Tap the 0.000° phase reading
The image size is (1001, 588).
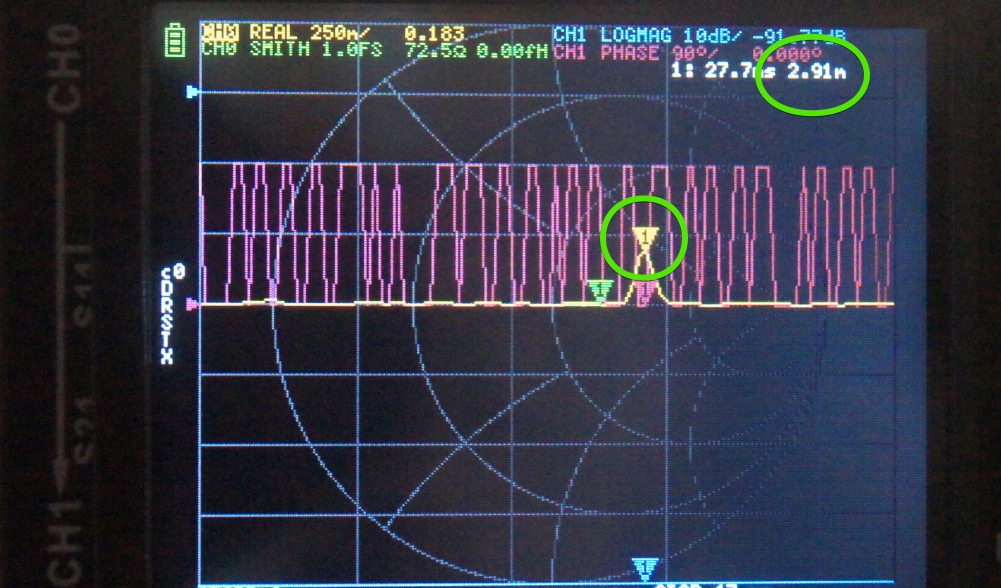pyautogui.click(x=786, y=54)
